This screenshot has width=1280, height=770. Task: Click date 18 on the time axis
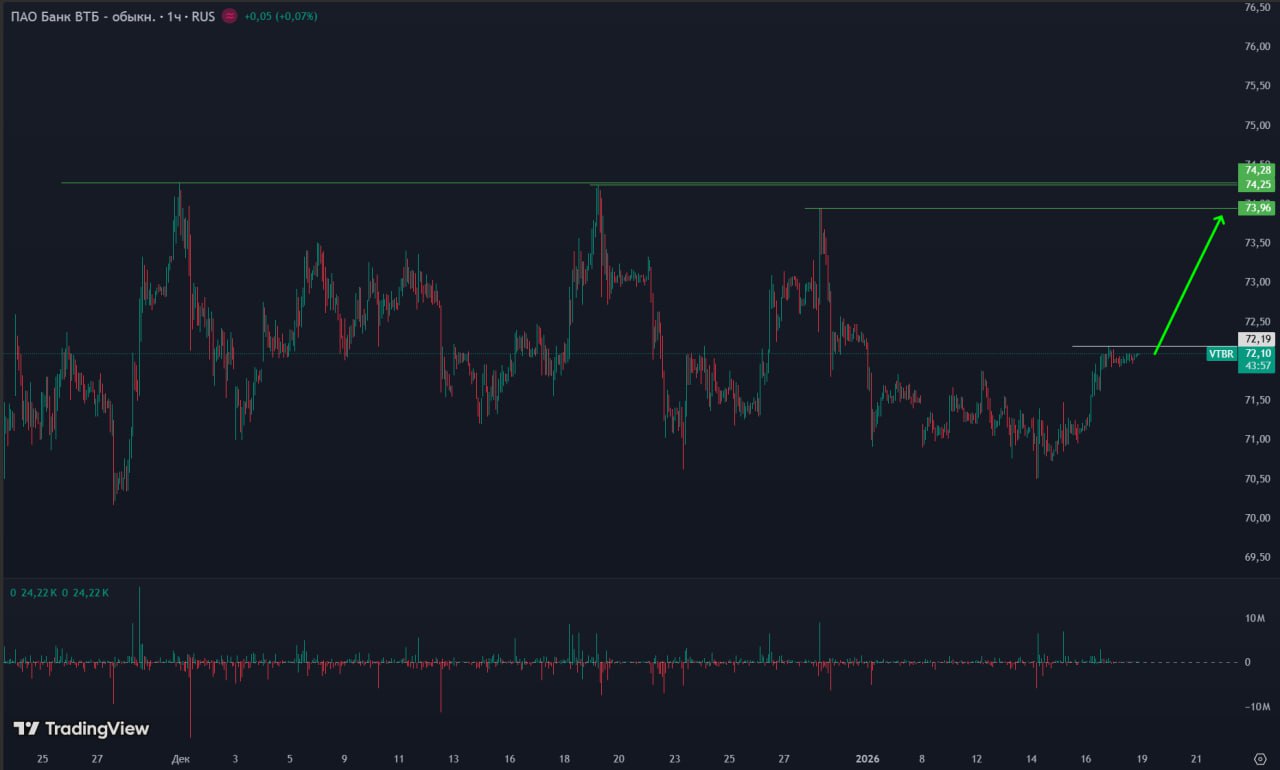565,759
